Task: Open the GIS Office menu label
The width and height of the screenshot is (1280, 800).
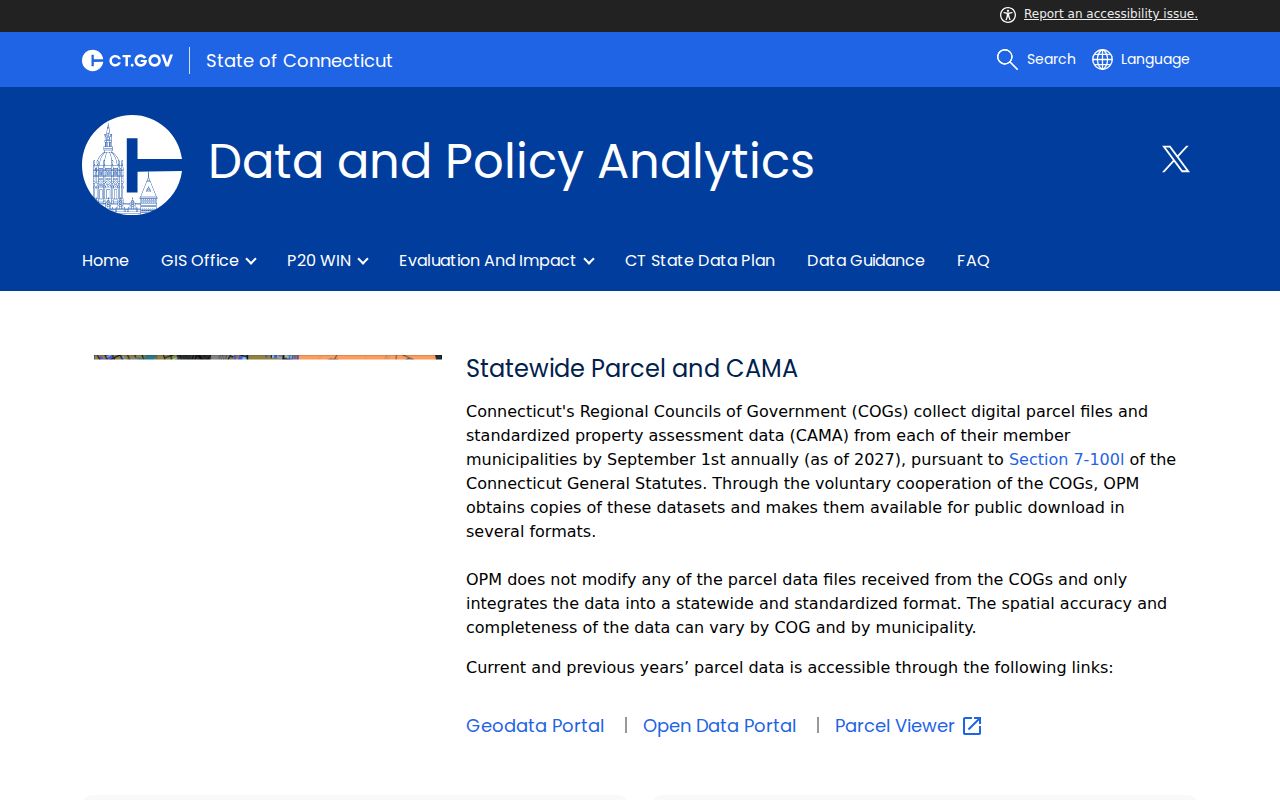Action: click(x=200, y=261)
